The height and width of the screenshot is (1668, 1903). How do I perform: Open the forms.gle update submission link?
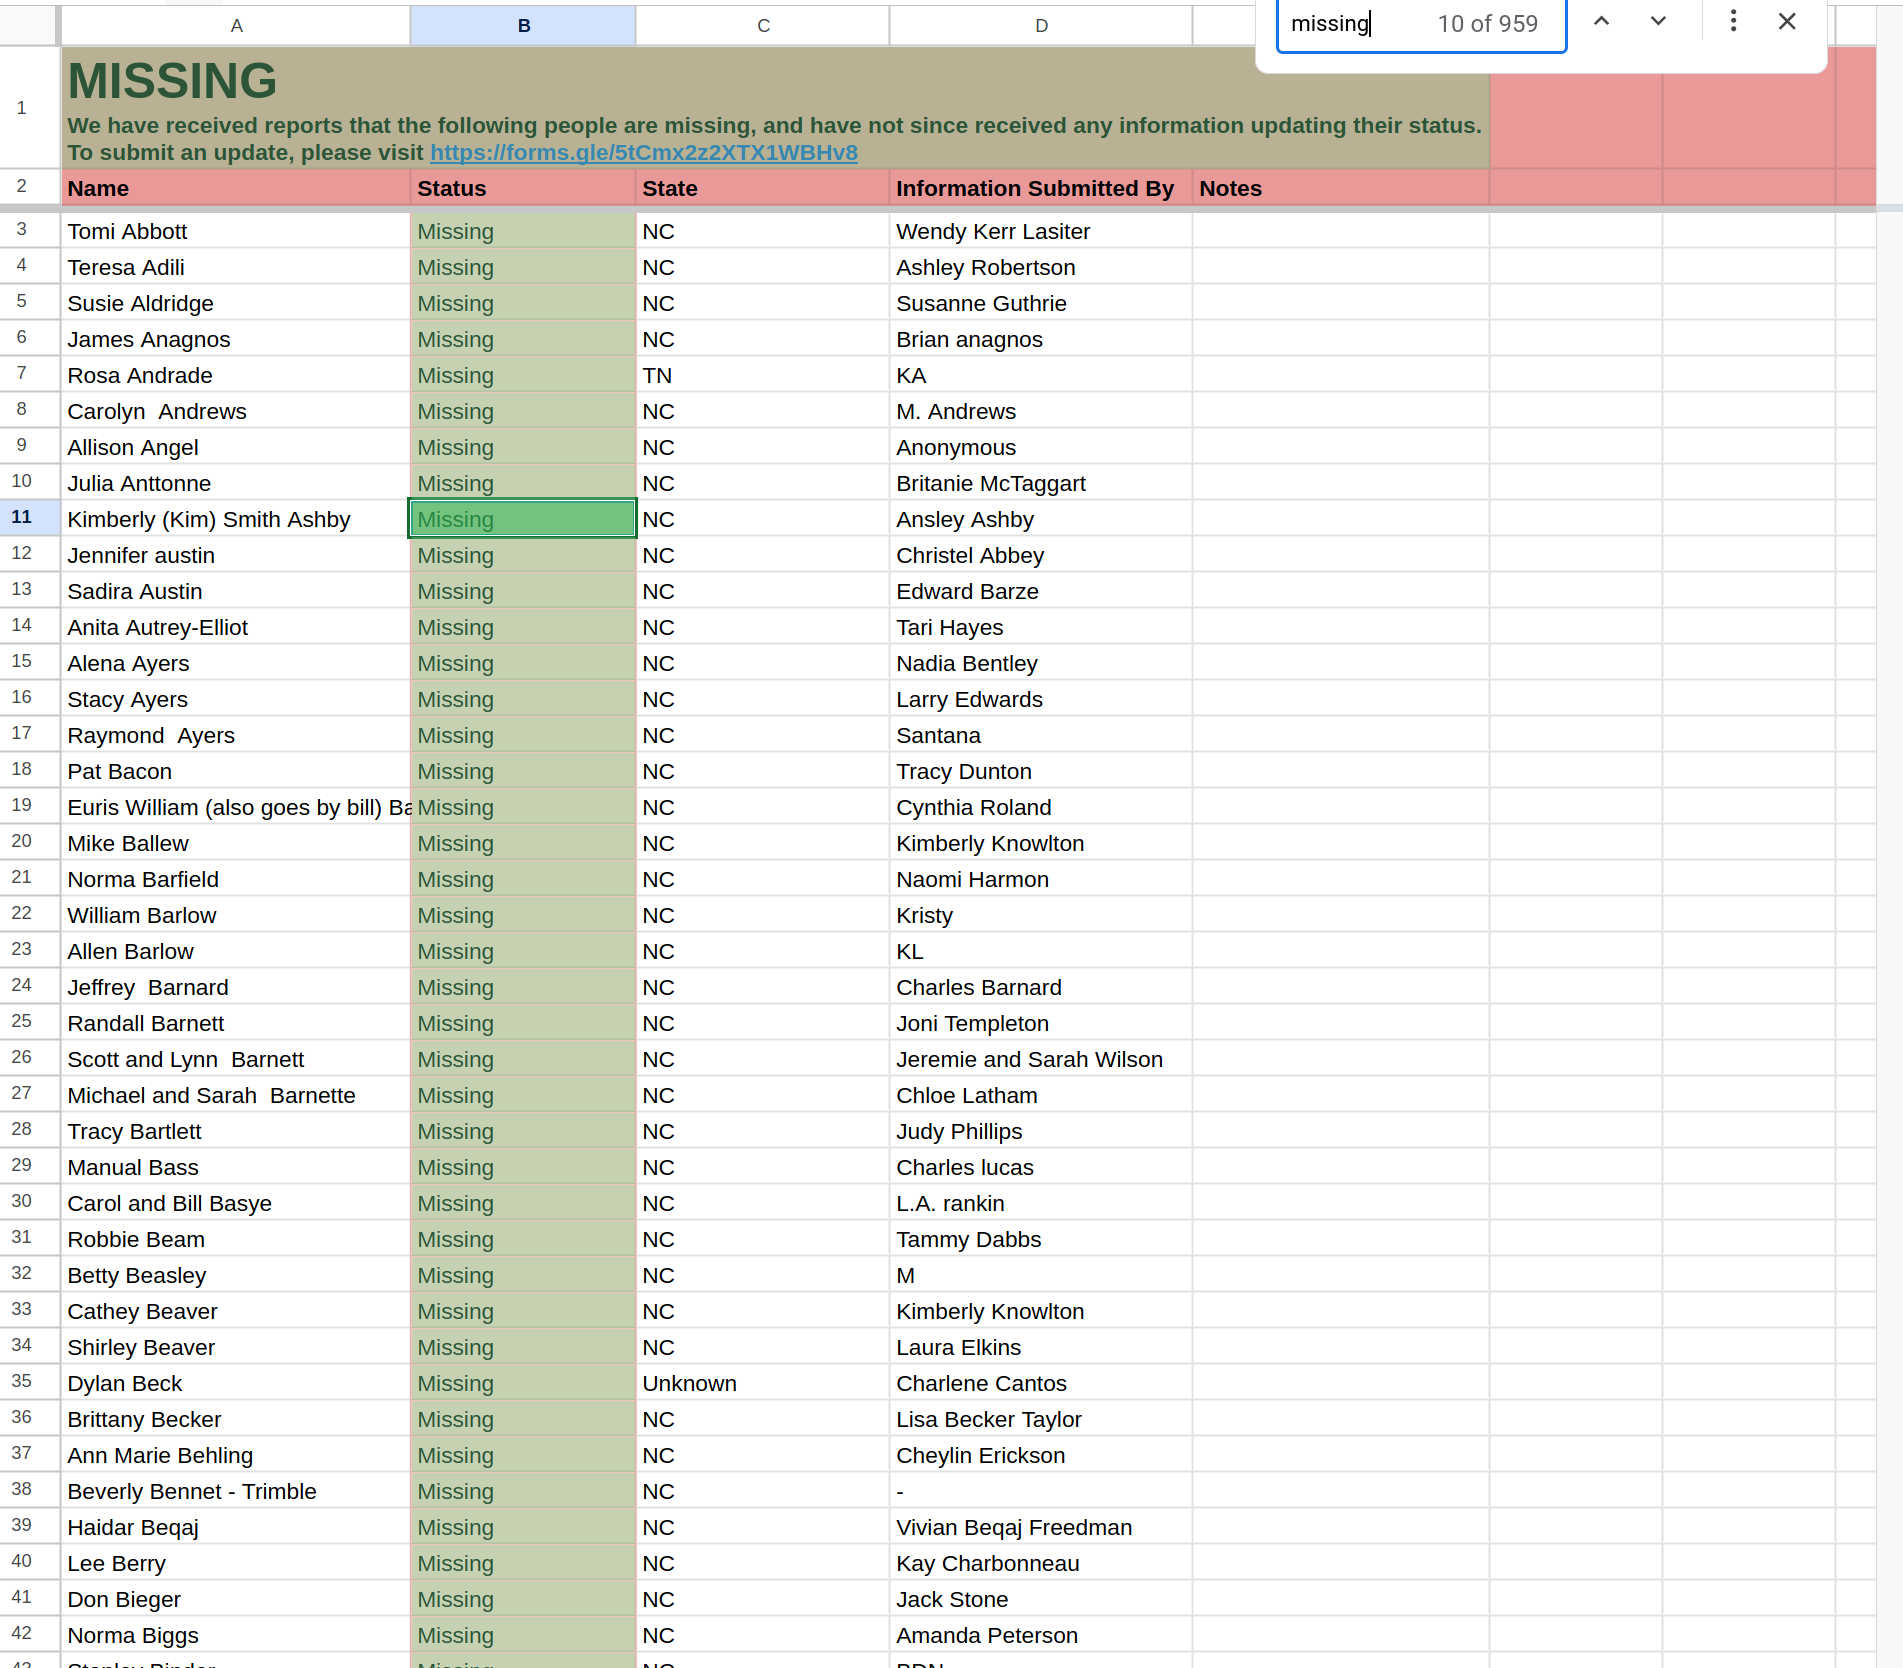coord(643,152)
